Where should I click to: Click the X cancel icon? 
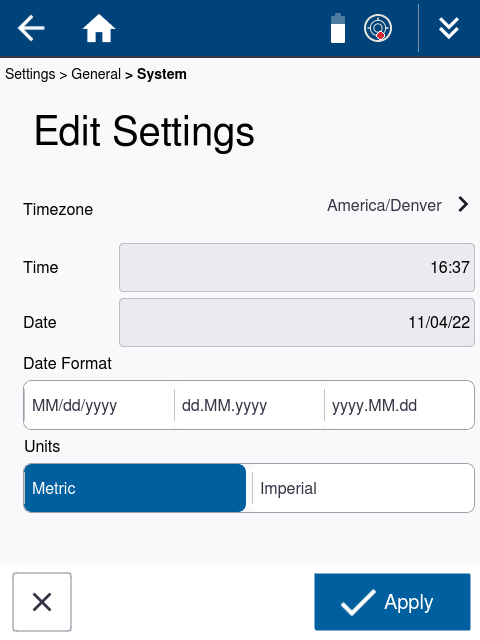point(42,602)
